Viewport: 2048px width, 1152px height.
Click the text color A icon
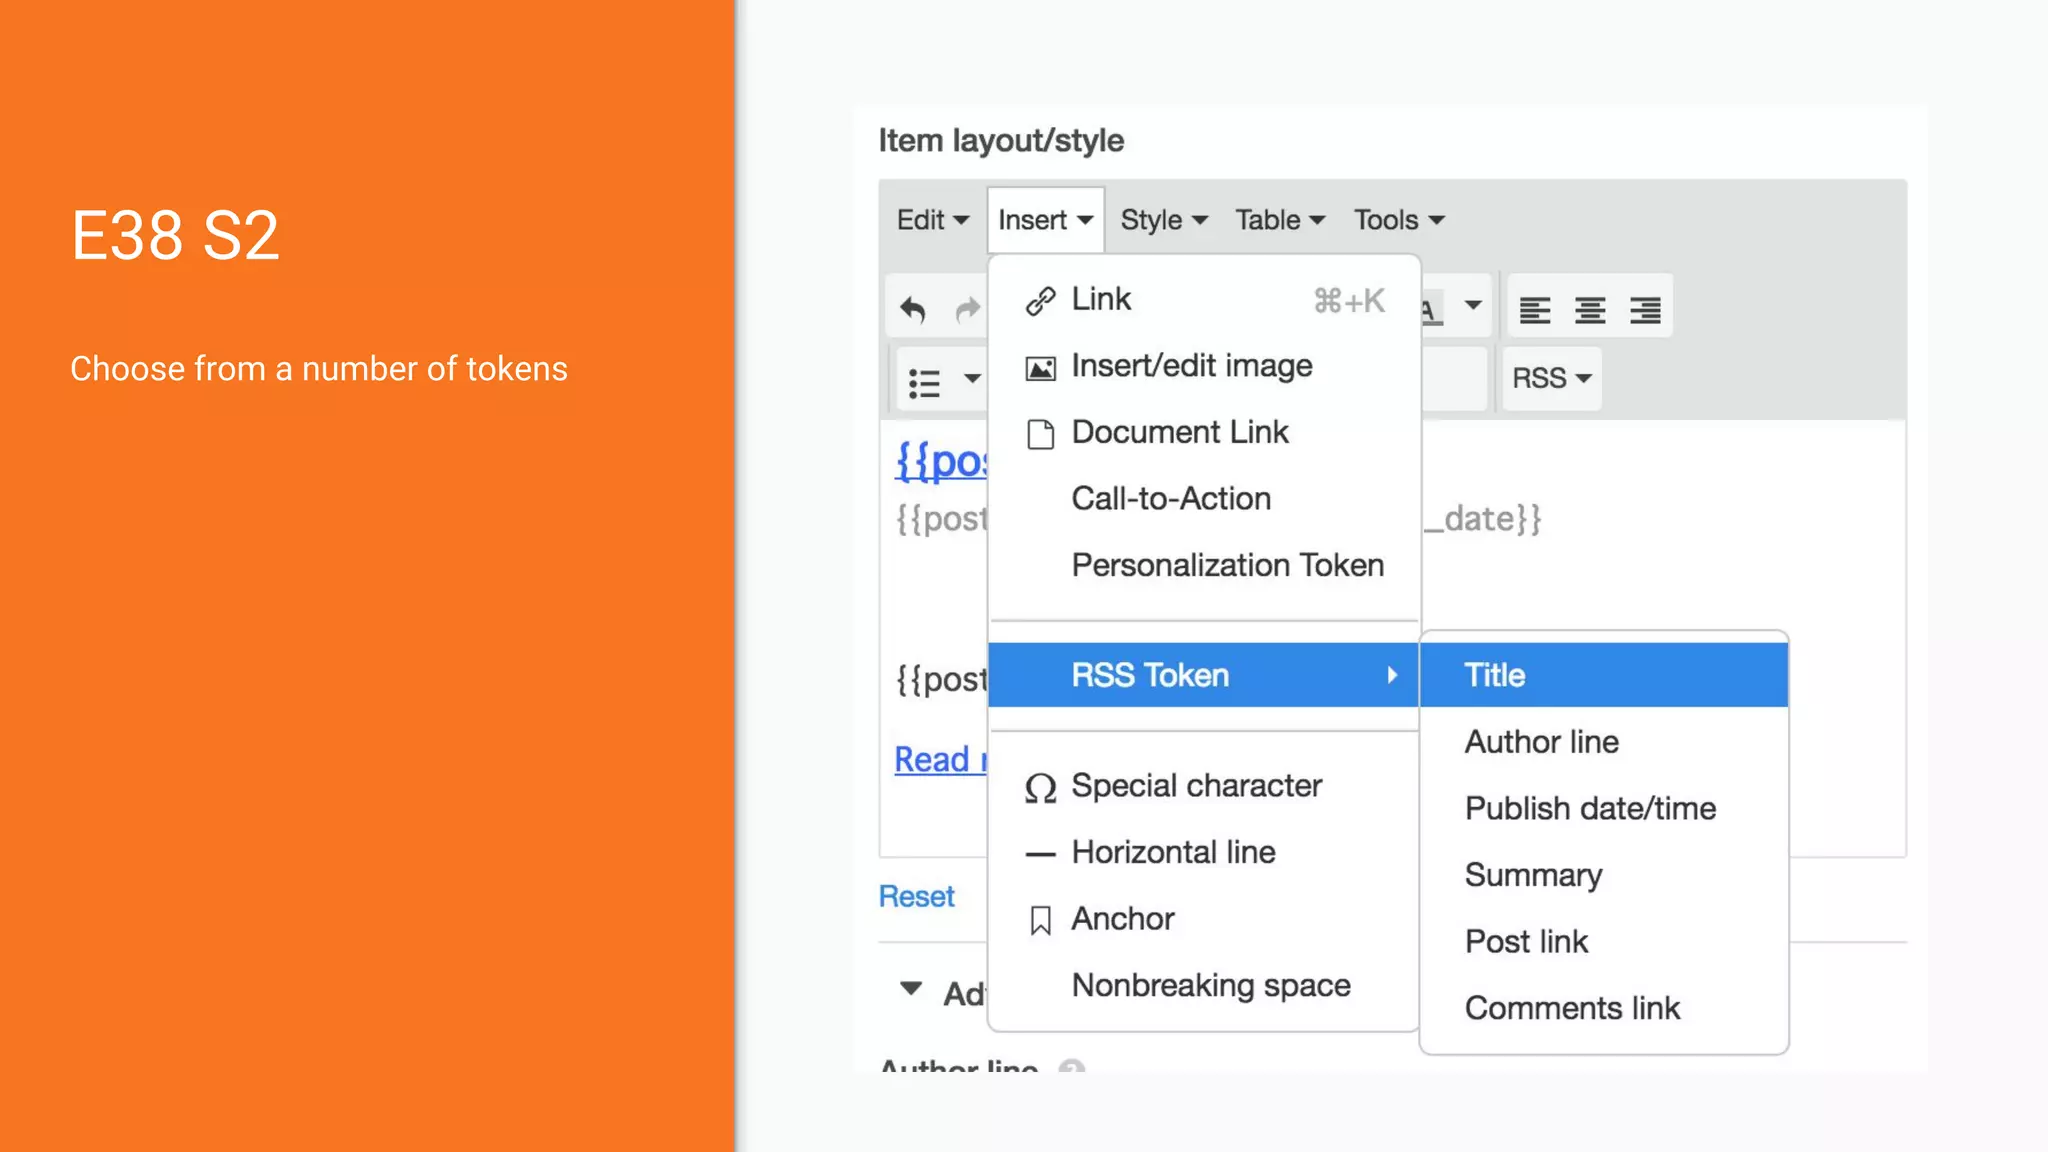point(1431,310)
